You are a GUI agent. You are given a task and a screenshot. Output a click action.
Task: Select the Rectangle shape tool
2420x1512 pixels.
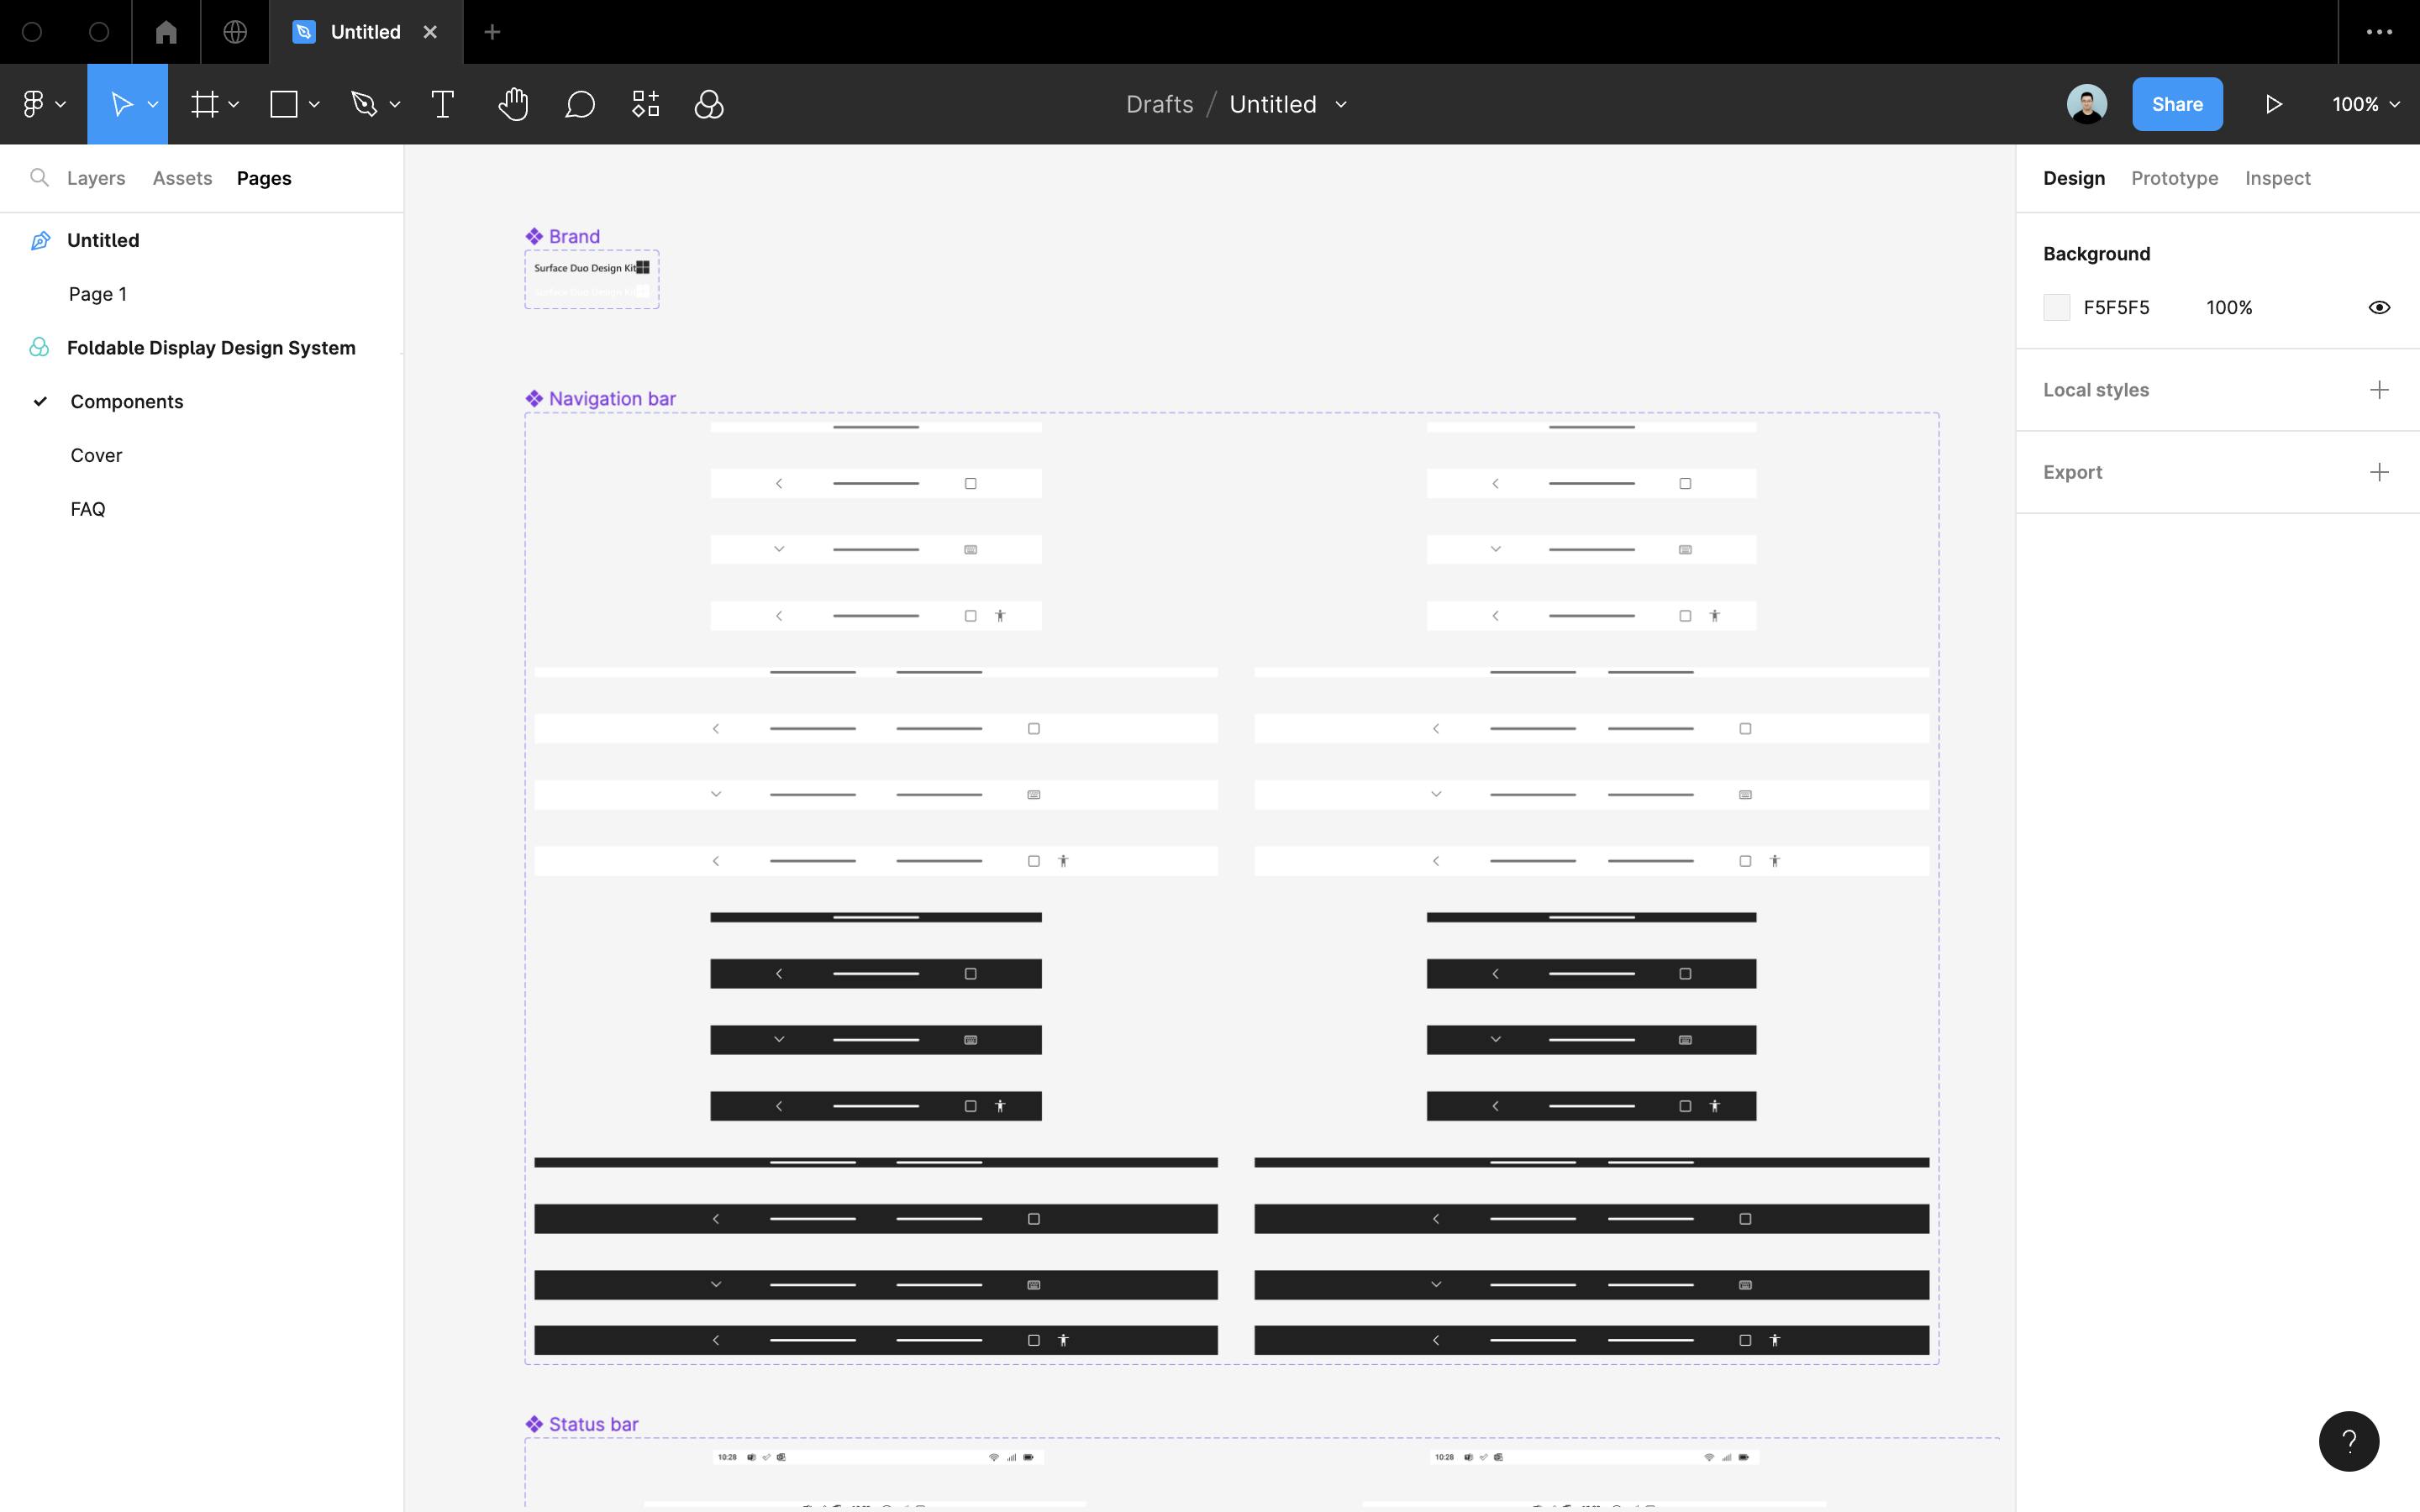[284, 104]
